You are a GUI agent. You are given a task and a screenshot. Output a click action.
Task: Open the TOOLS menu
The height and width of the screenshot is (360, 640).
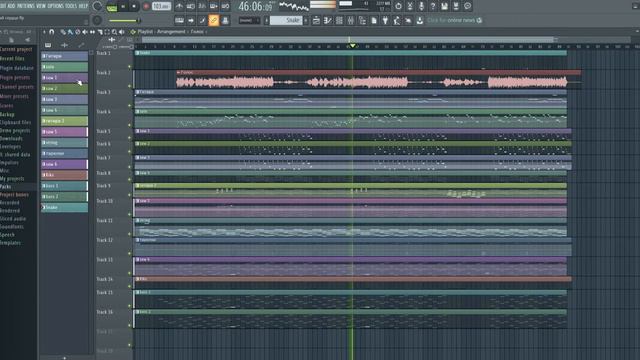click(71, 6)
